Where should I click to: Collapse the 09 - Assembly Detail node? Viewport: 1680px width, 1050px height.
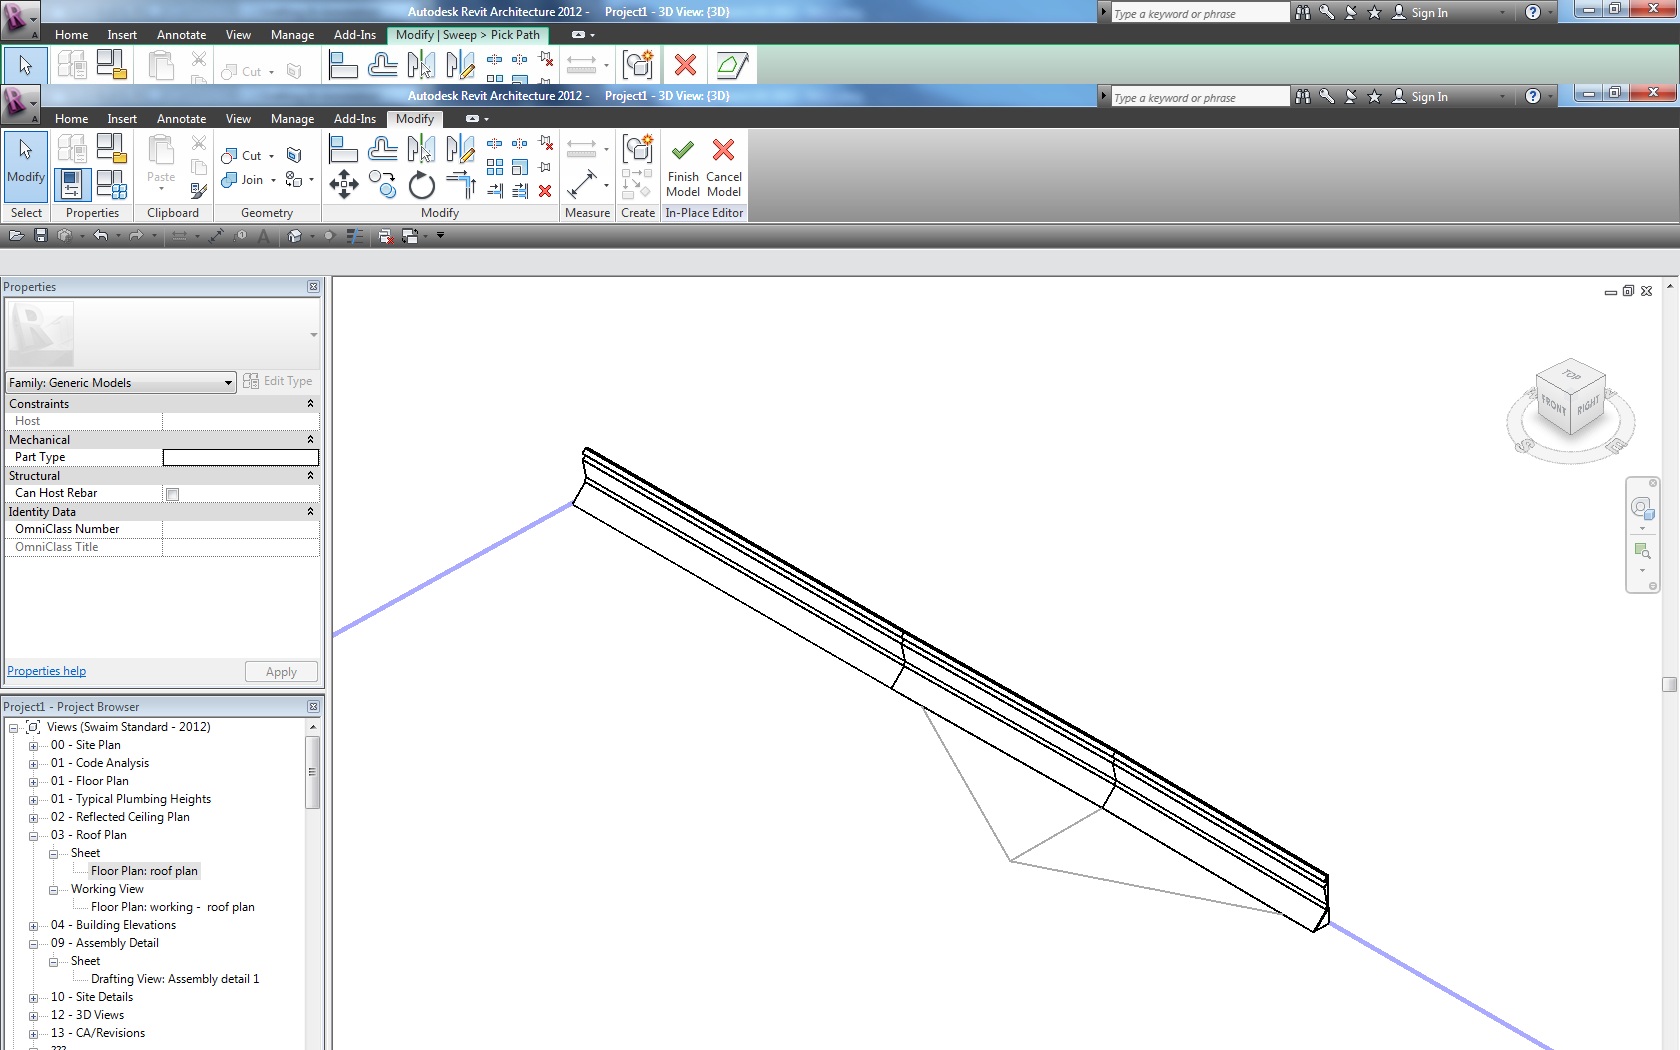tap(33, 944)
